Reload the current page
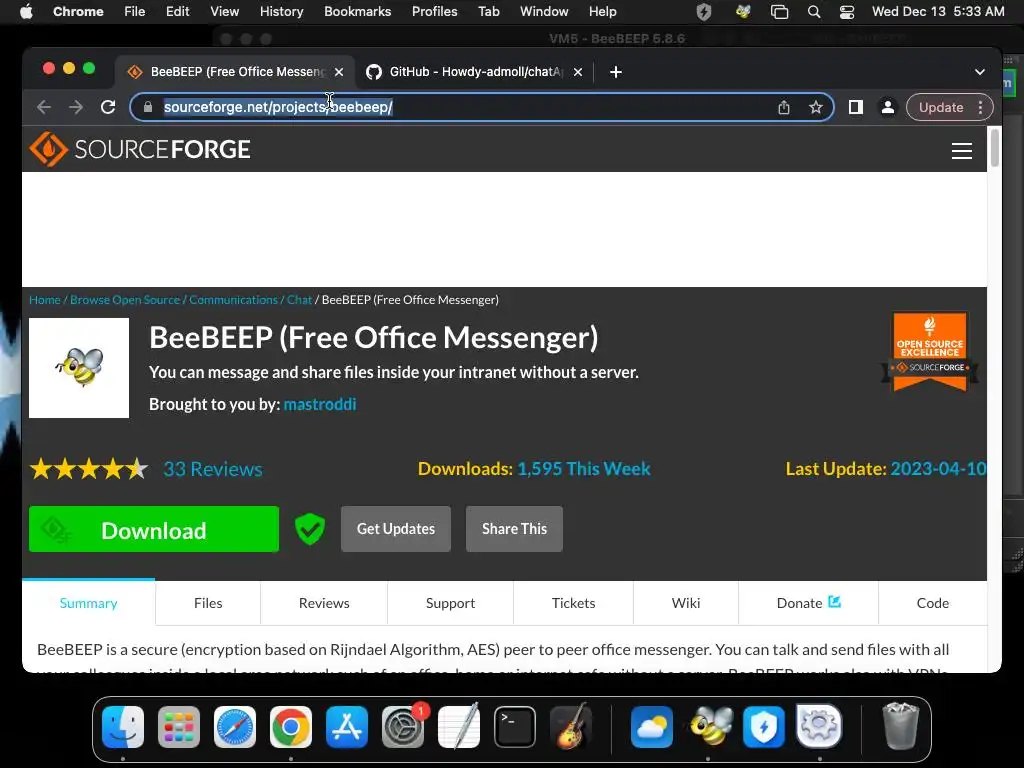The width and height of the screenshot is (1024, 768). tap(108, 107)
